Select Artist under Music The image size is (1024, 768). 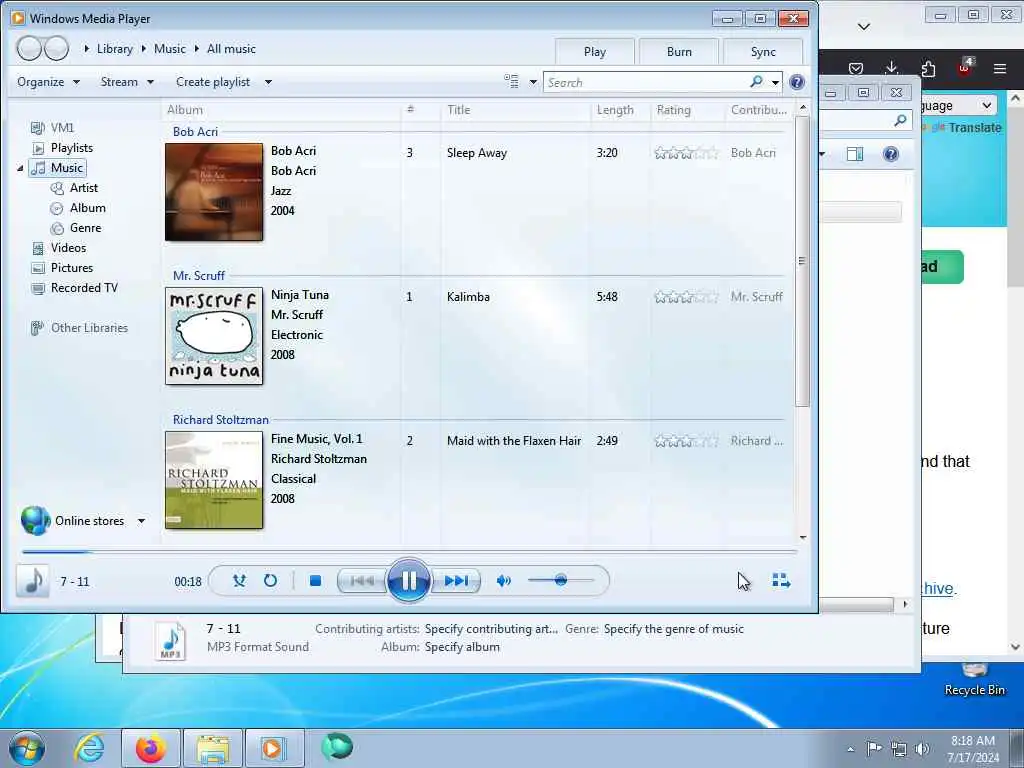74,188
